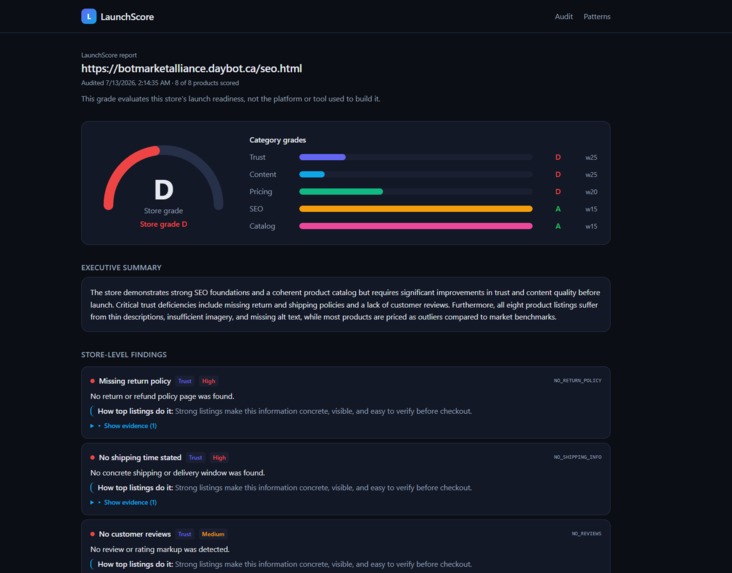Click the audit date and products scored line

(x=160, y=83)
